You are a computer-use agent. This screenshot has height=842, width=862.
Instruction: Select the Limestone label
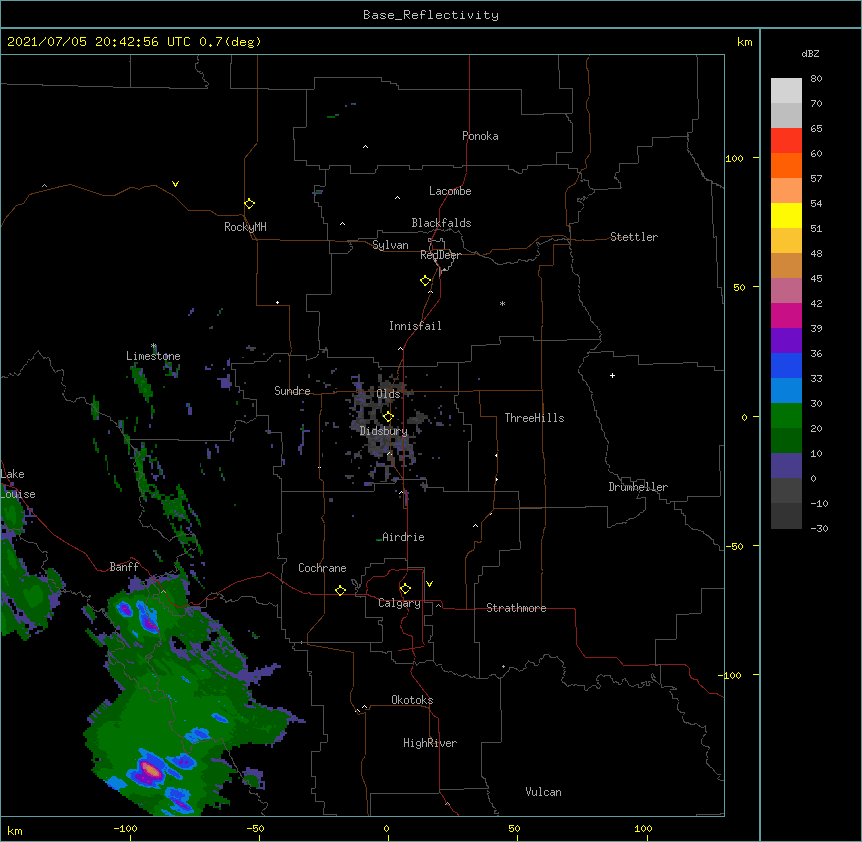click(153, 356)
